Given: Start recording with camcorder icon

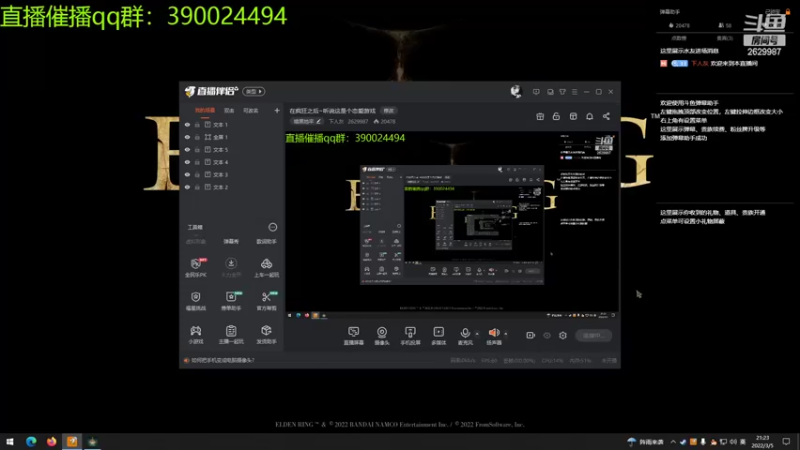Looking at the screenshot, I should [531, 335].
